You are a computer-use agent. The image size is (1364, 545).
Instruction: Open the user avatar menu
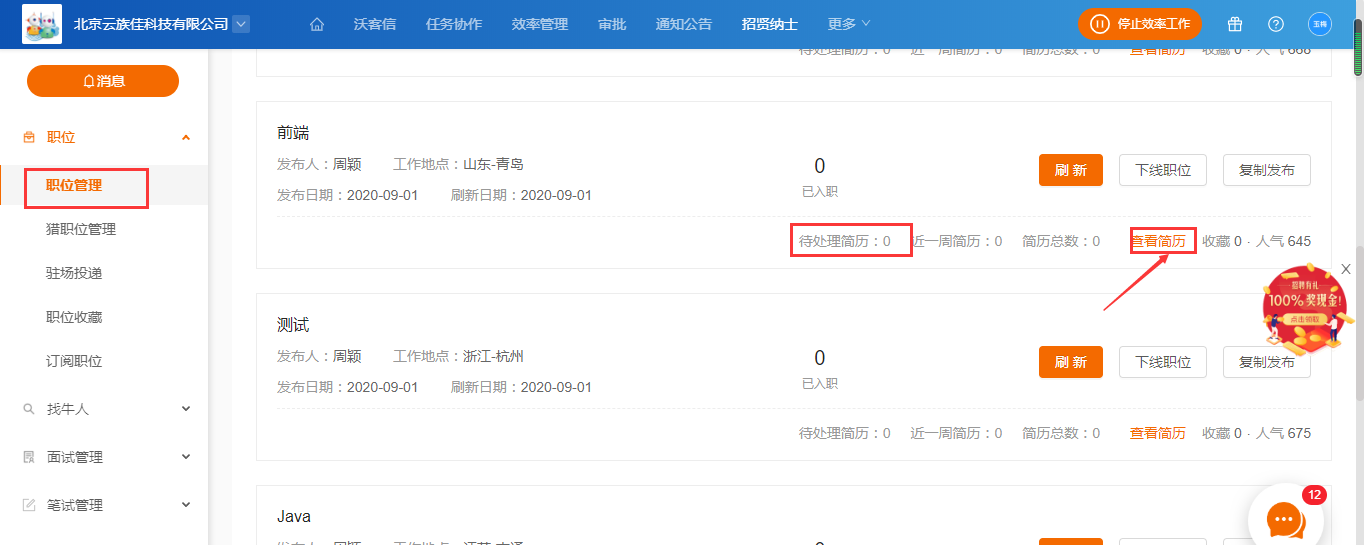point(1320,24)
